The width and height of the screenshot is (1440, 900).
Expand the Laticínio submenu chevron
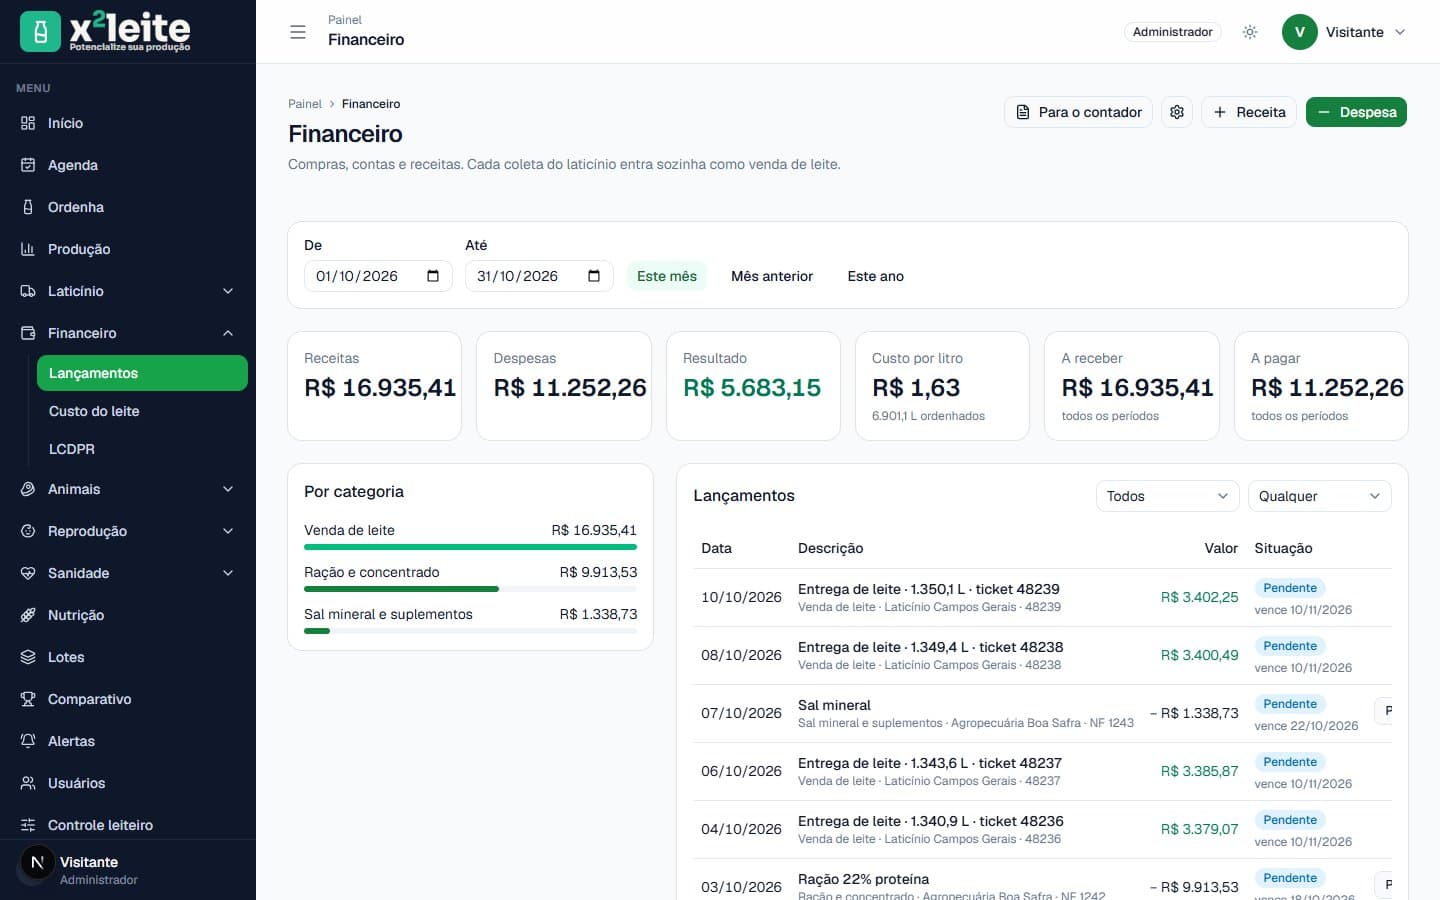coord(228,291)
